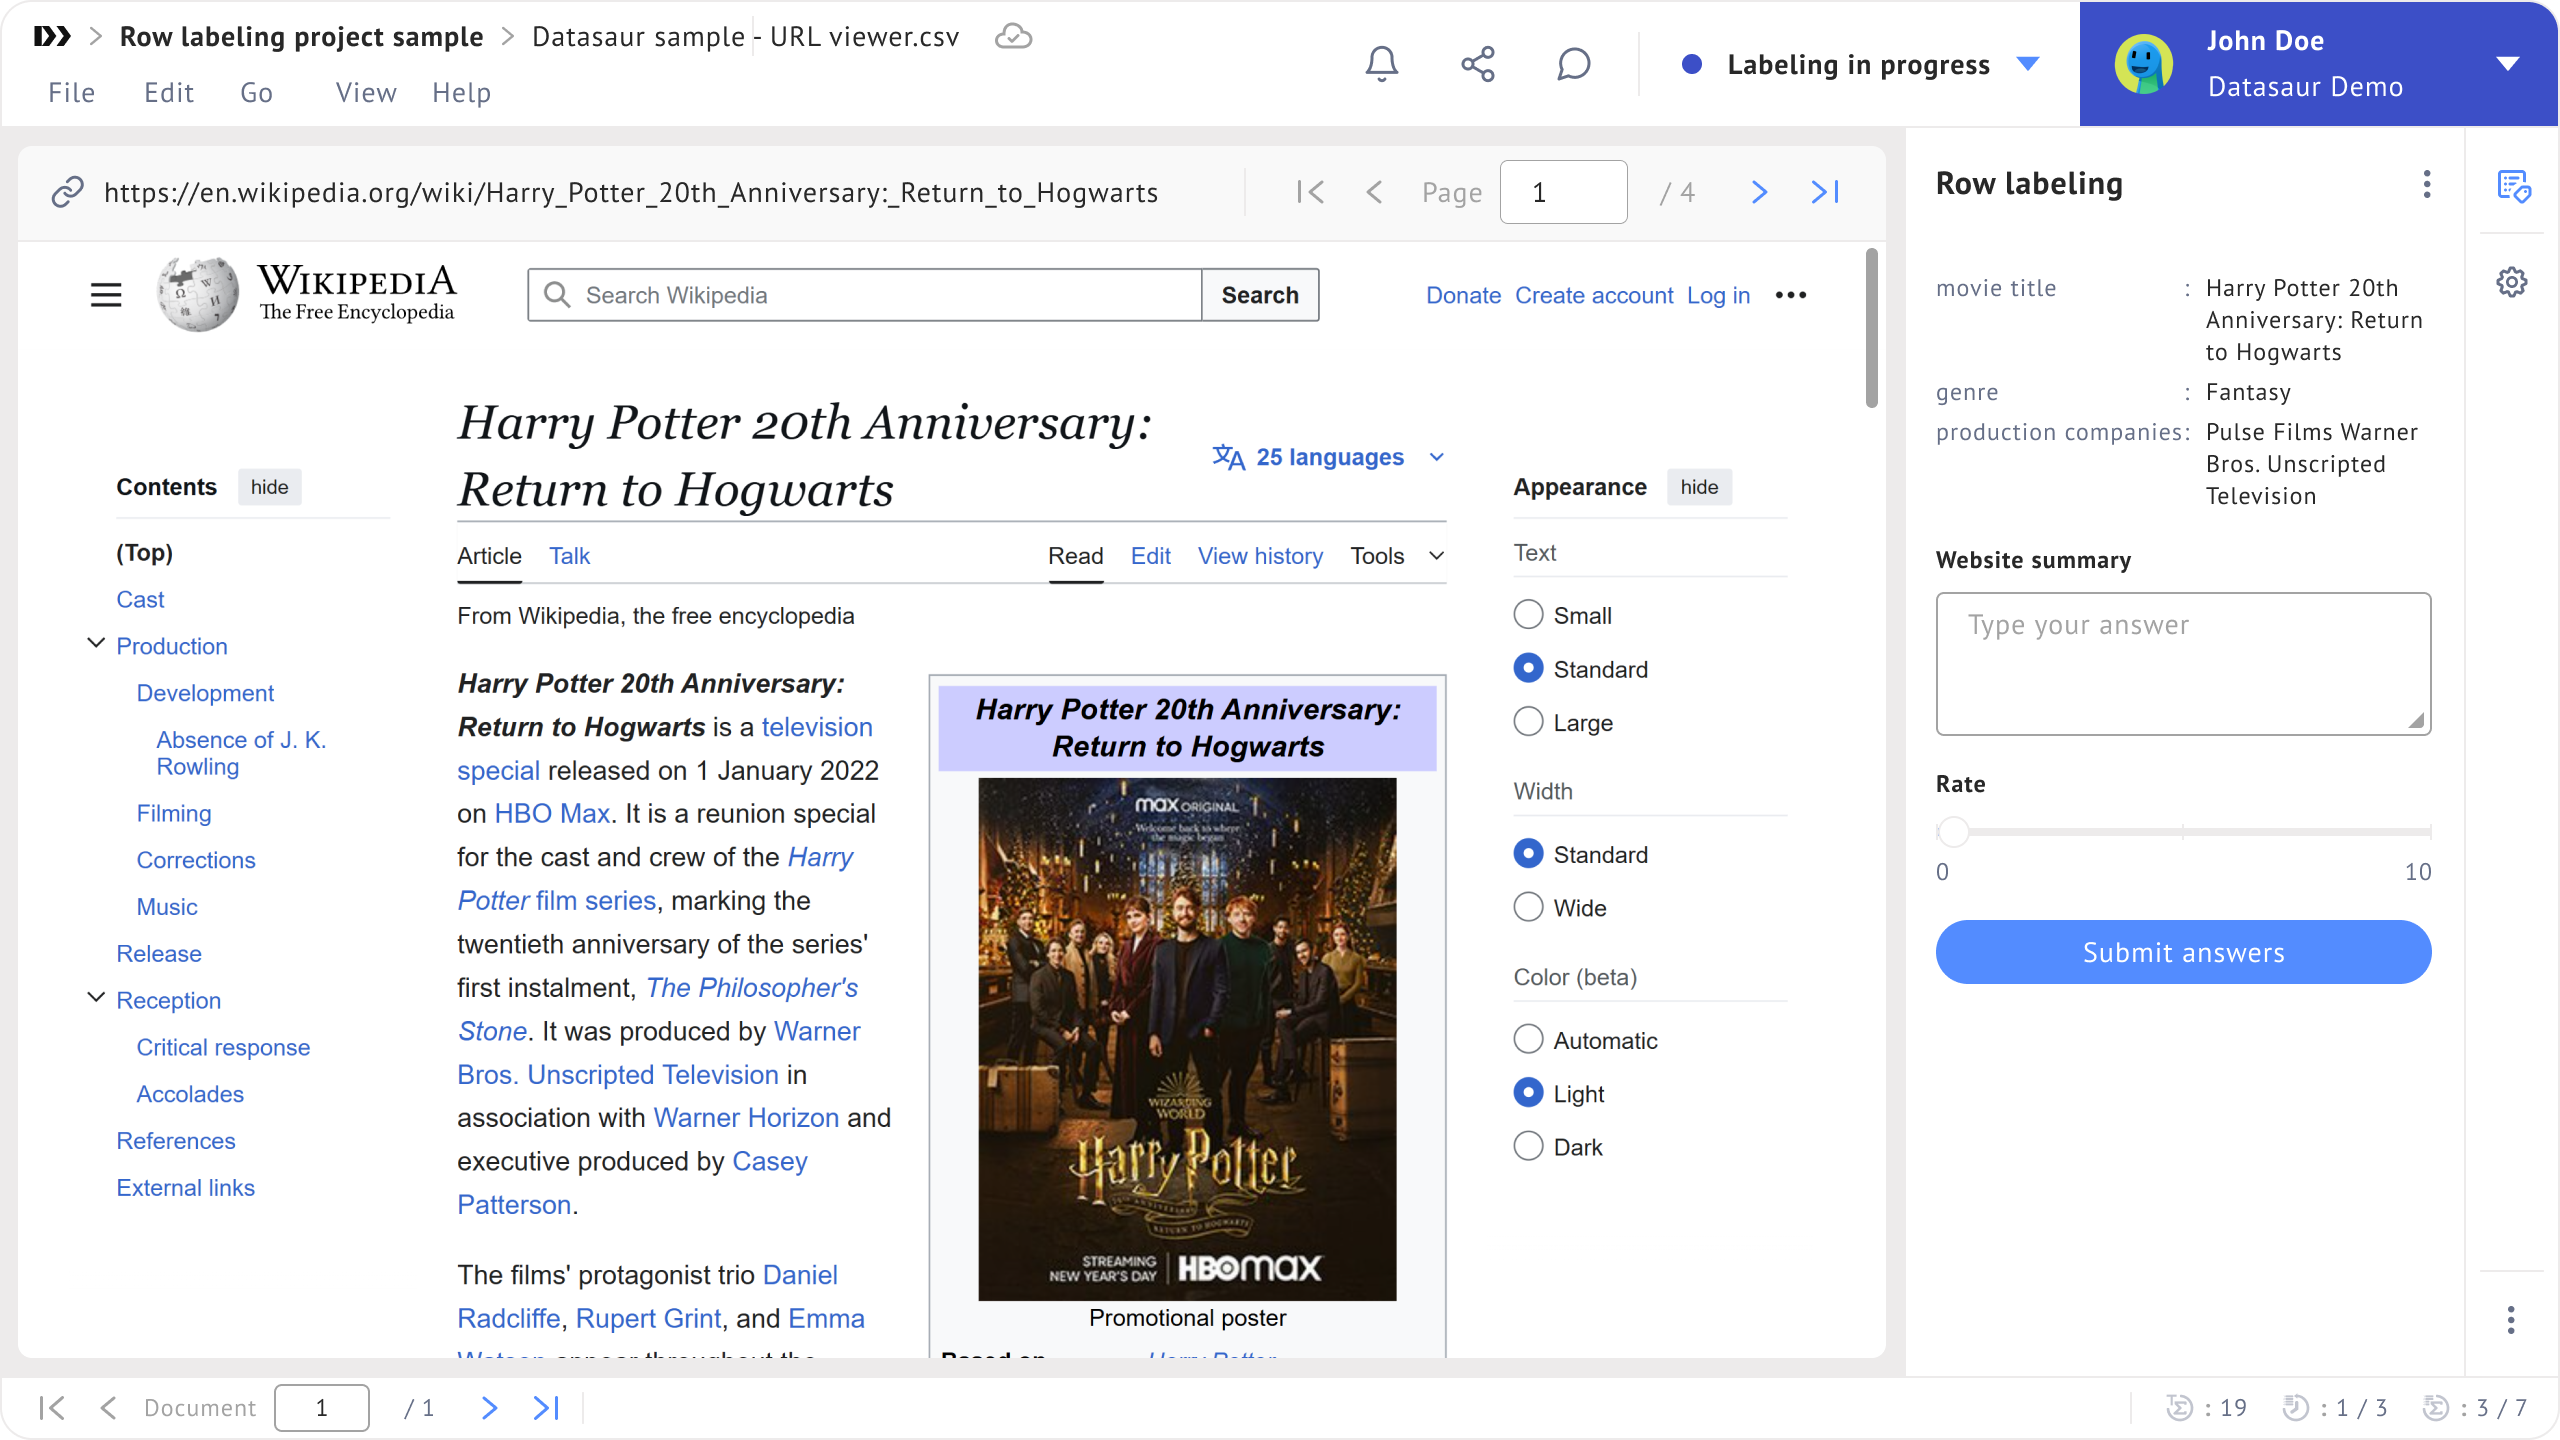2560x1440 pixels.
Task: Follow the HBO Max link
Action: (x=552, y=814)
